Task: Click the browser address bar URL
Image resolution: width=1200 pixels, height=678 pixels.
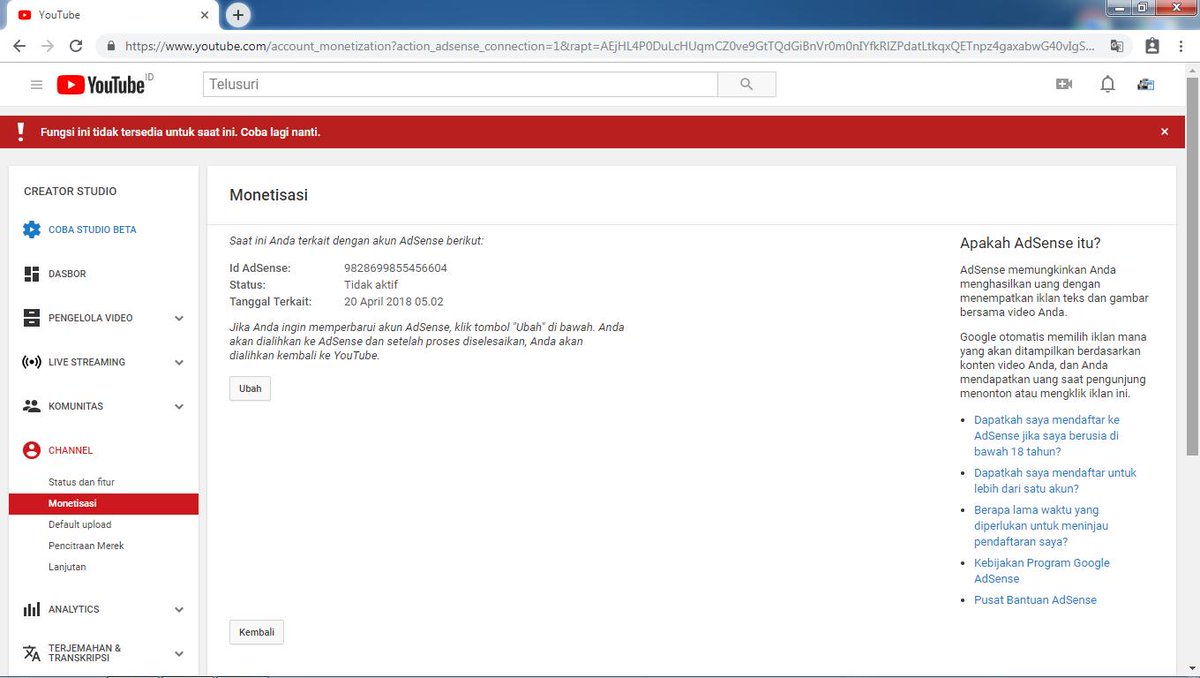Action: click(x=610, y=46)
